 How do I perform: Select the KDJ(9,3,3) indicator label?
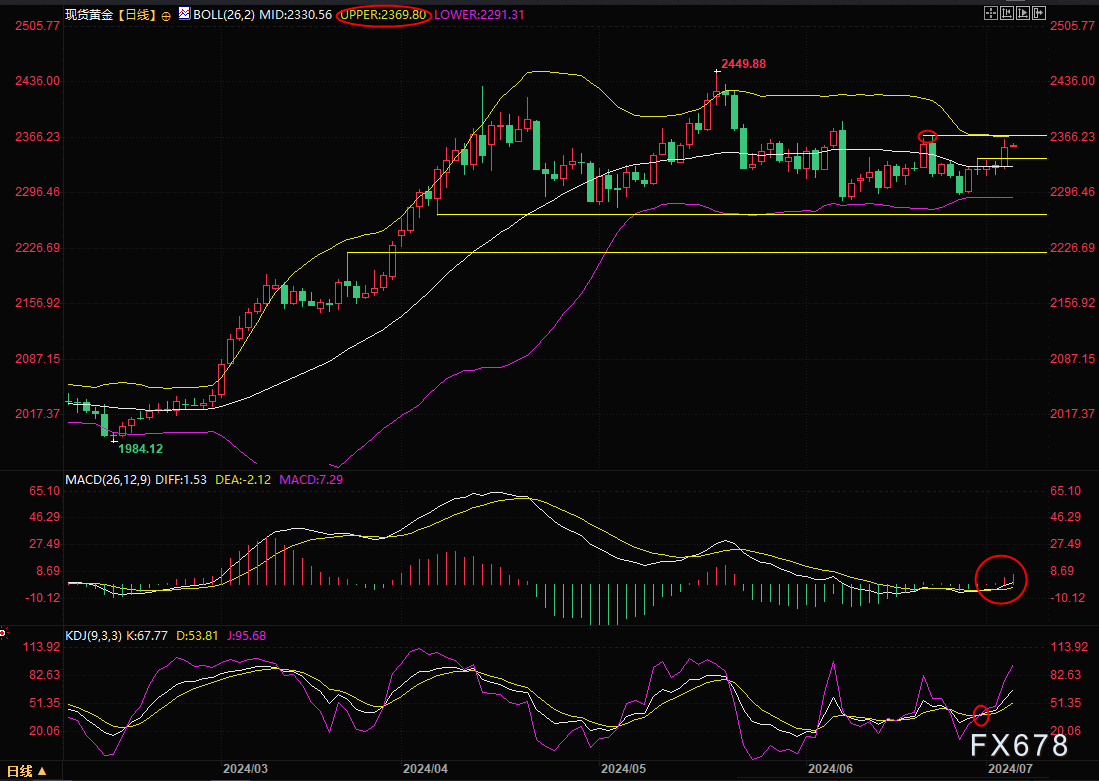[x=95, y=635]
